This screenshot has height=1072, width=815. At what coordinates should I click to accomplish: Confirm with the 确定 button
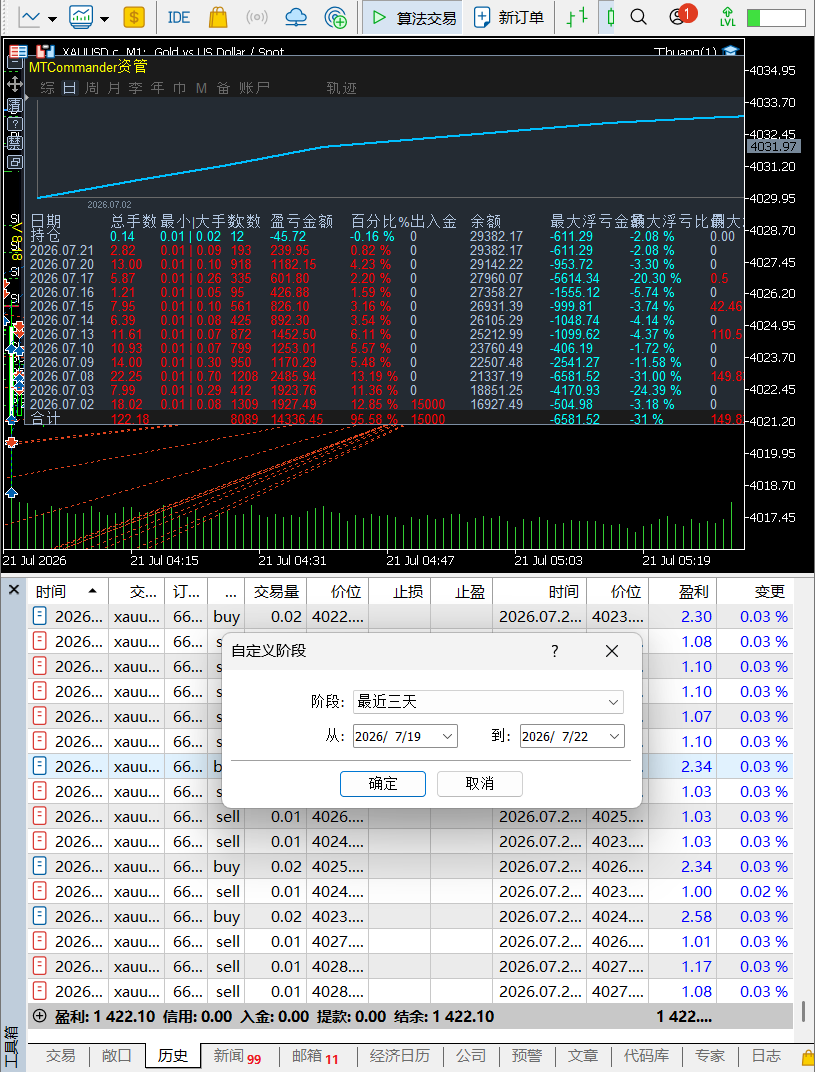click(x=383, y=783)
